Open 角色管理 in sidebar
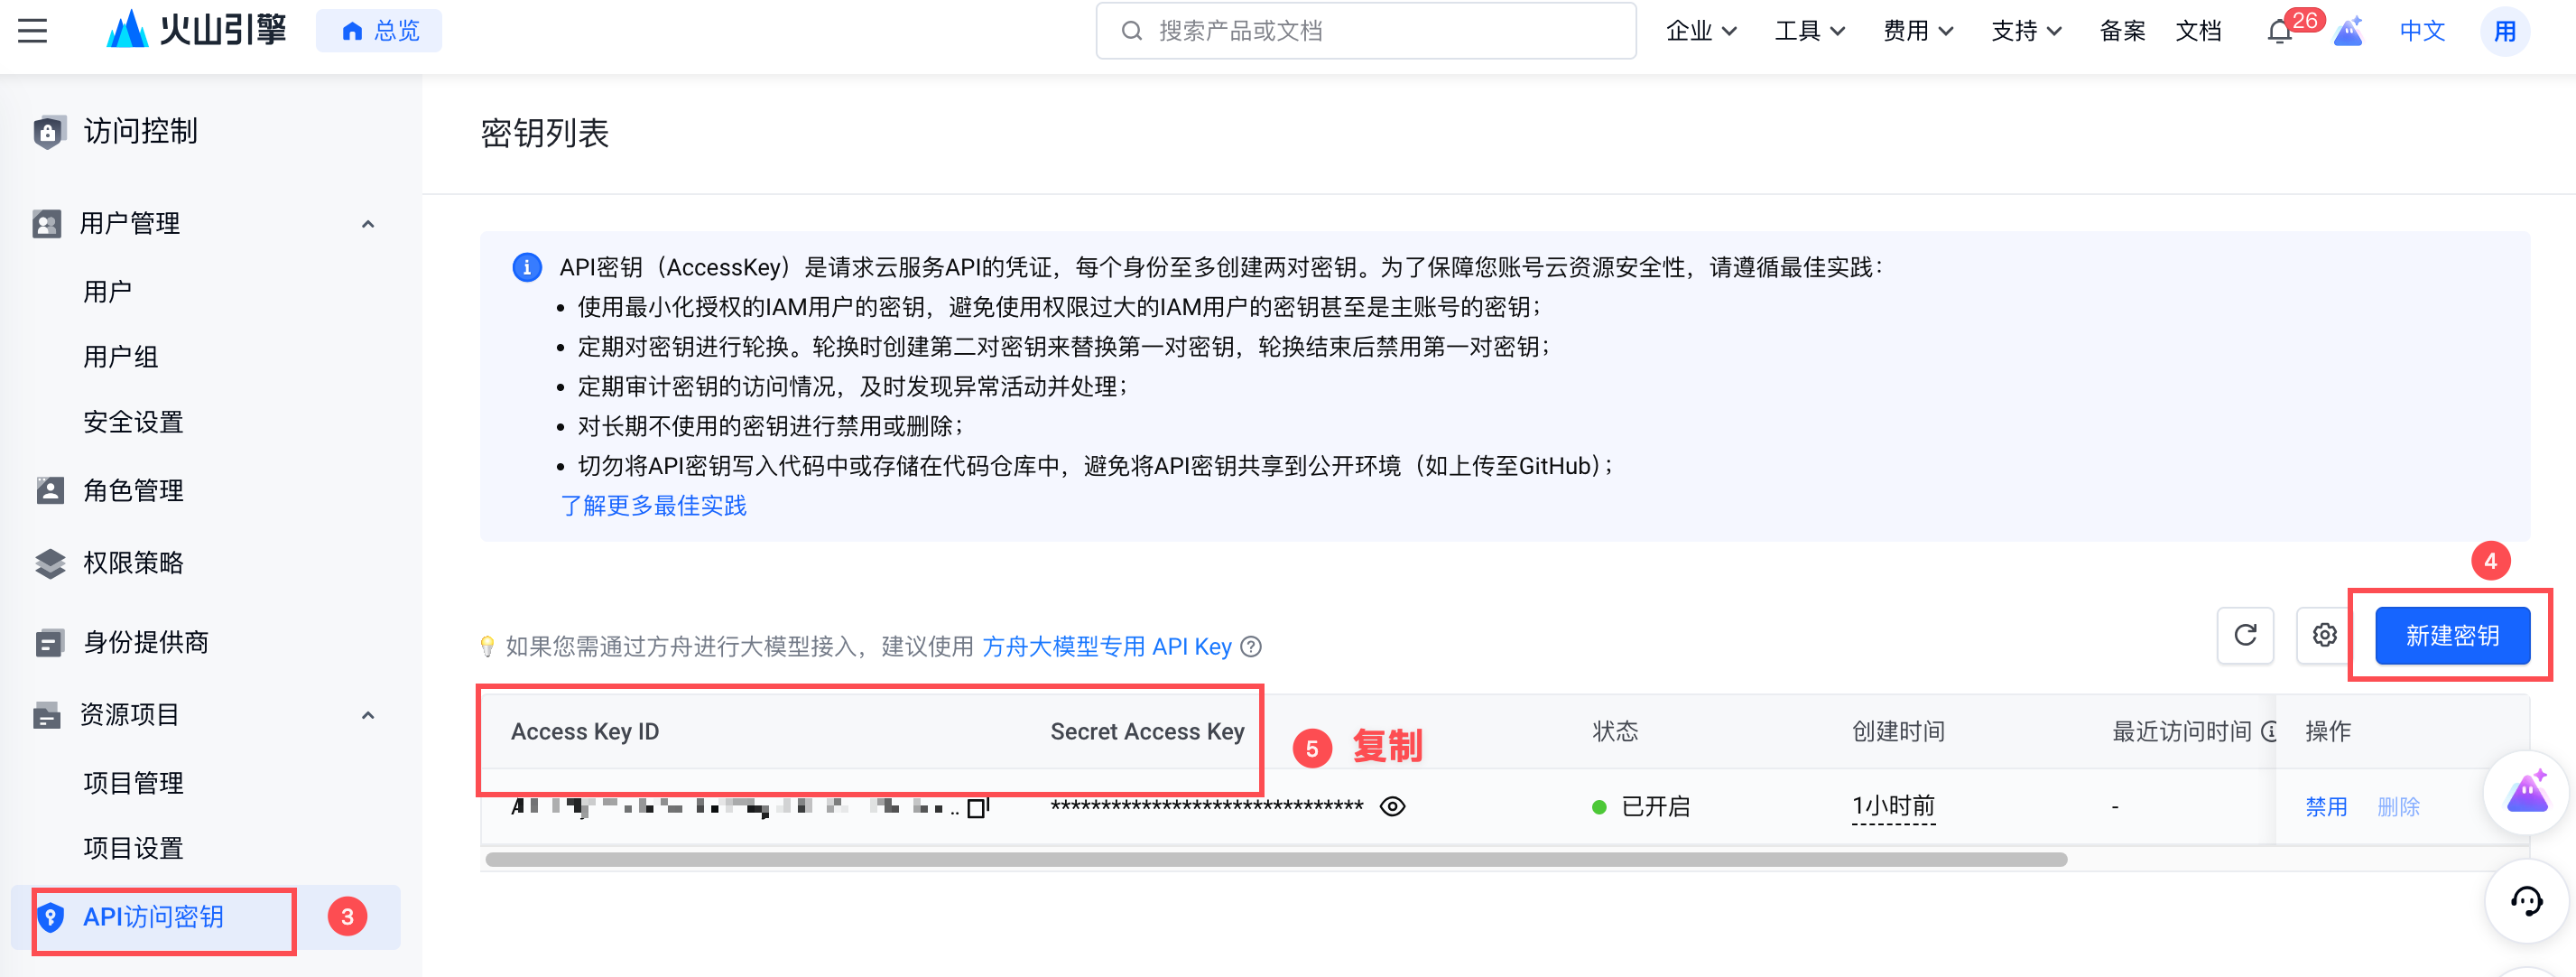This screenshot has height=977, width=2576. [x=133, y=490]
